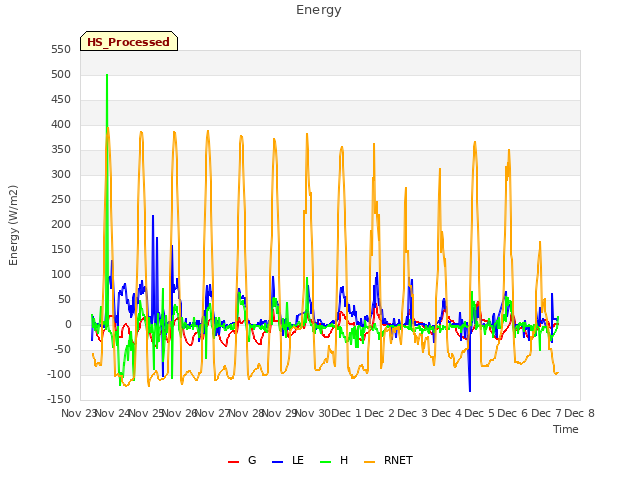Click the 400 y-axis tick label
Image resolution: width=640 pixels, height=480 pixels.
pos(61,124)
